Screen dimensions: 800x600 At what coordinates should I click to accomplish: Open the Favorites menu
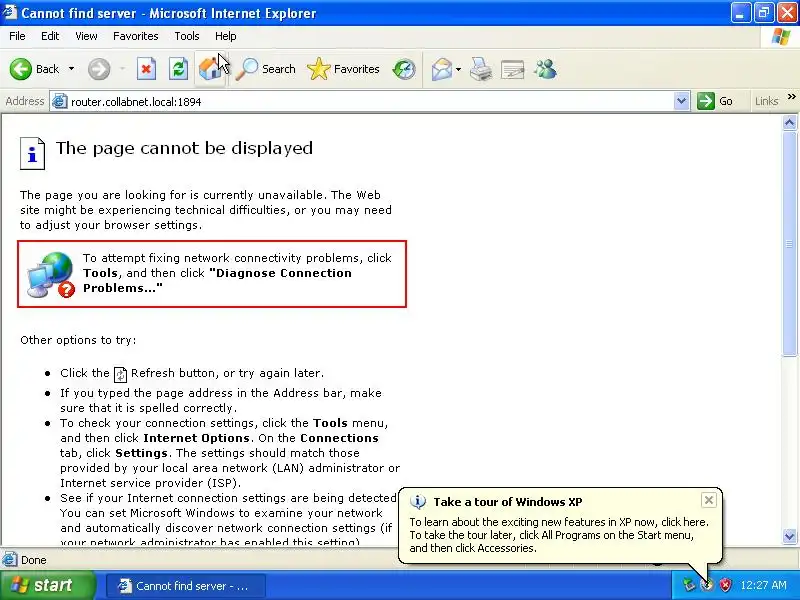pos(136,36)
